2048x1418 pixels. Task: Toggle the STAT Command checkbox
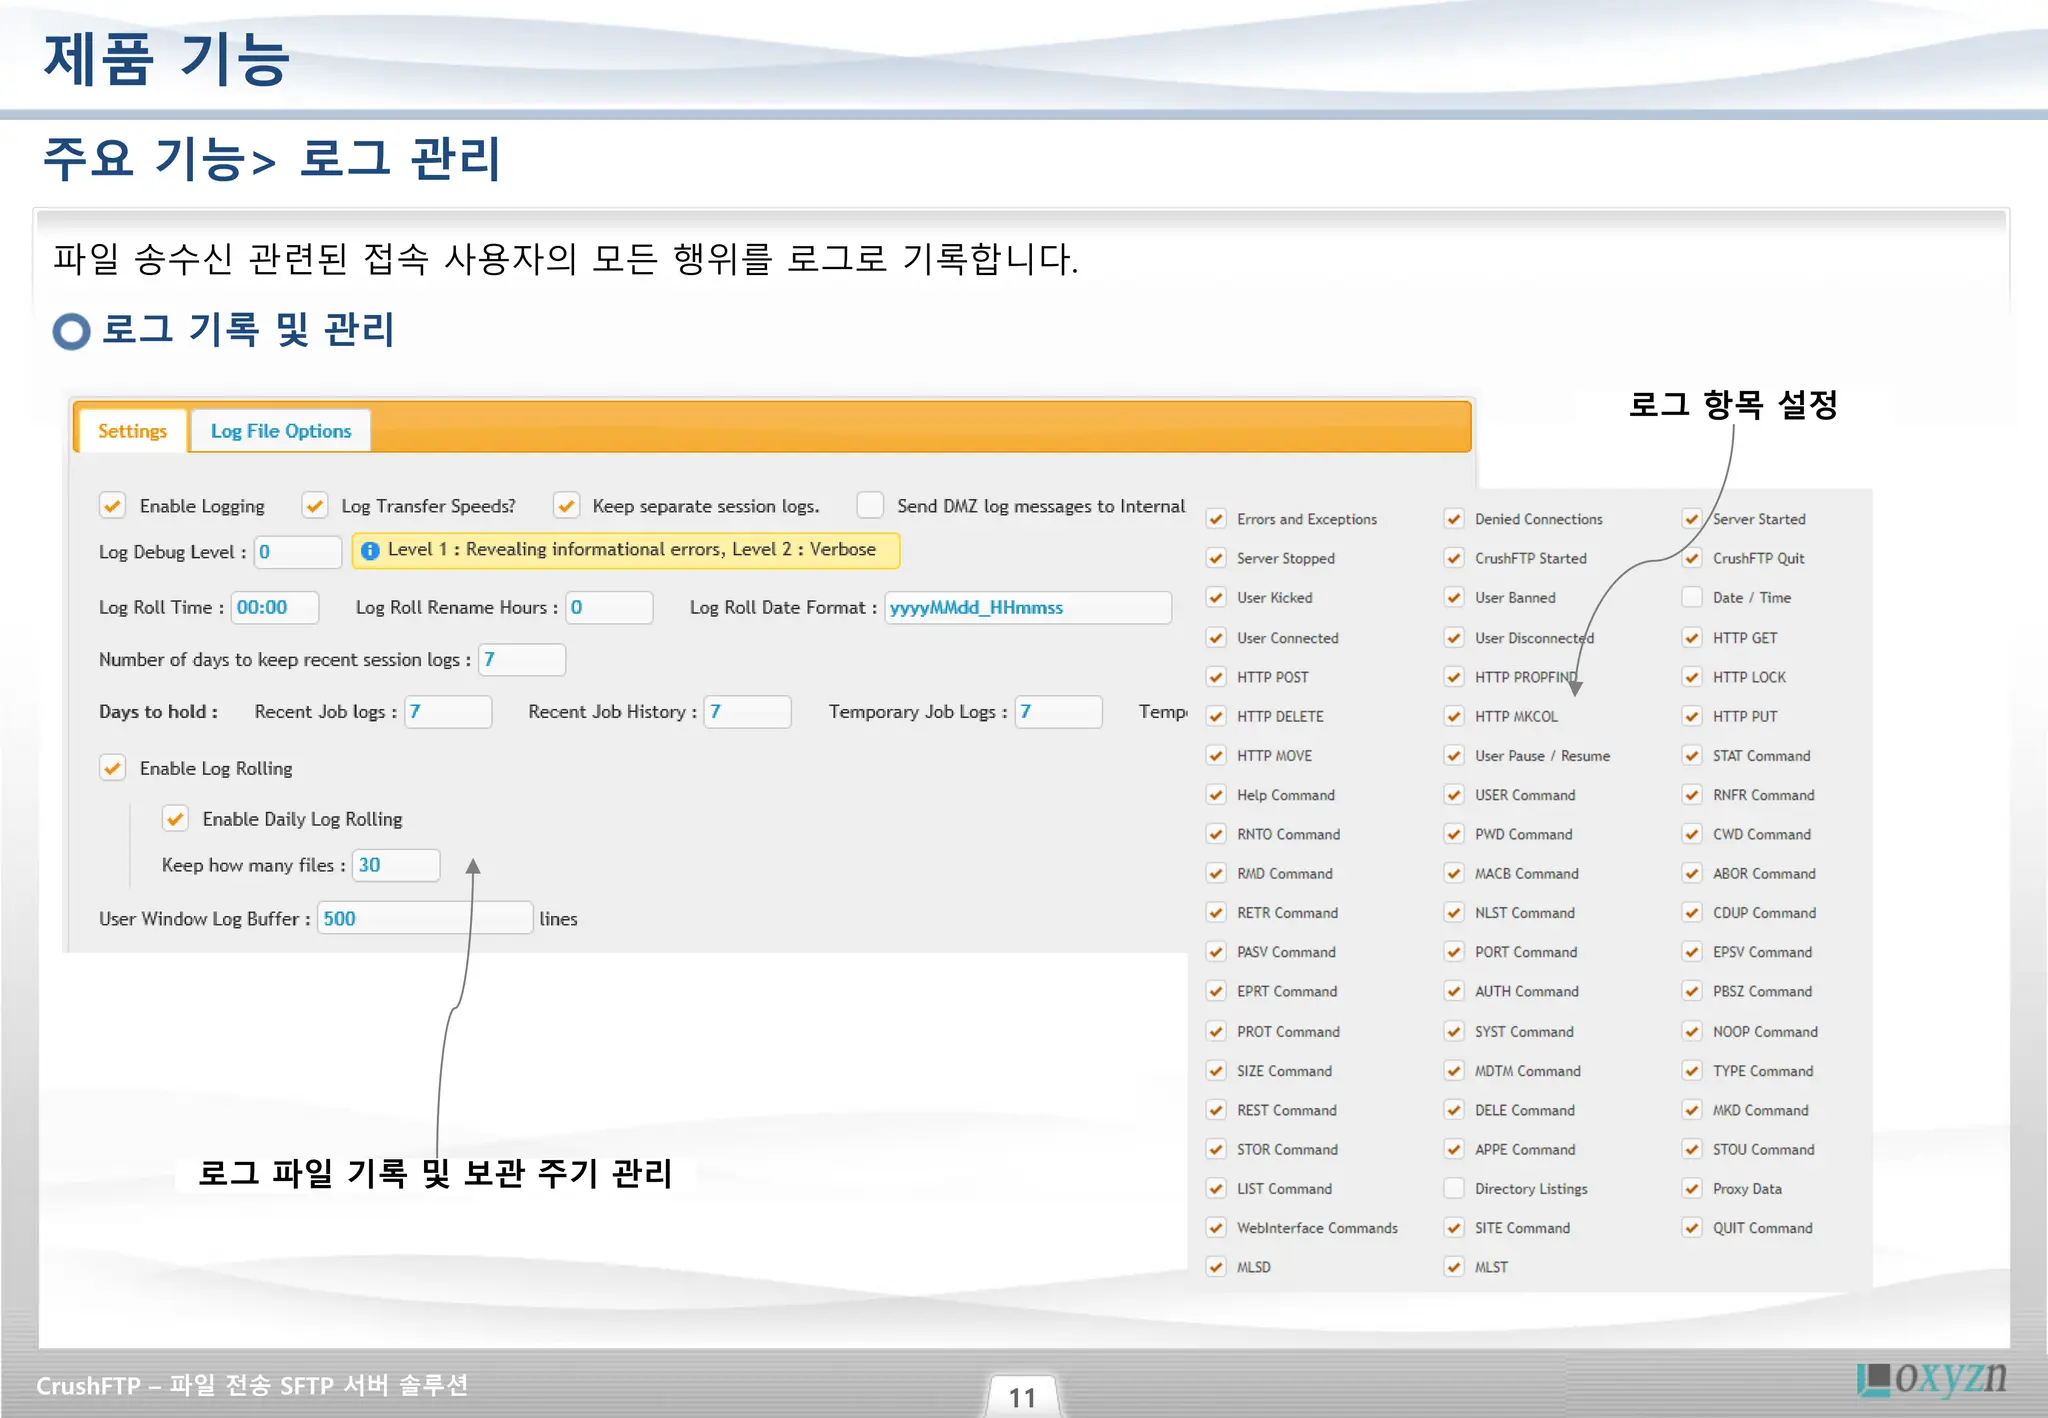pyautogui.click(x=1692, y=755)
